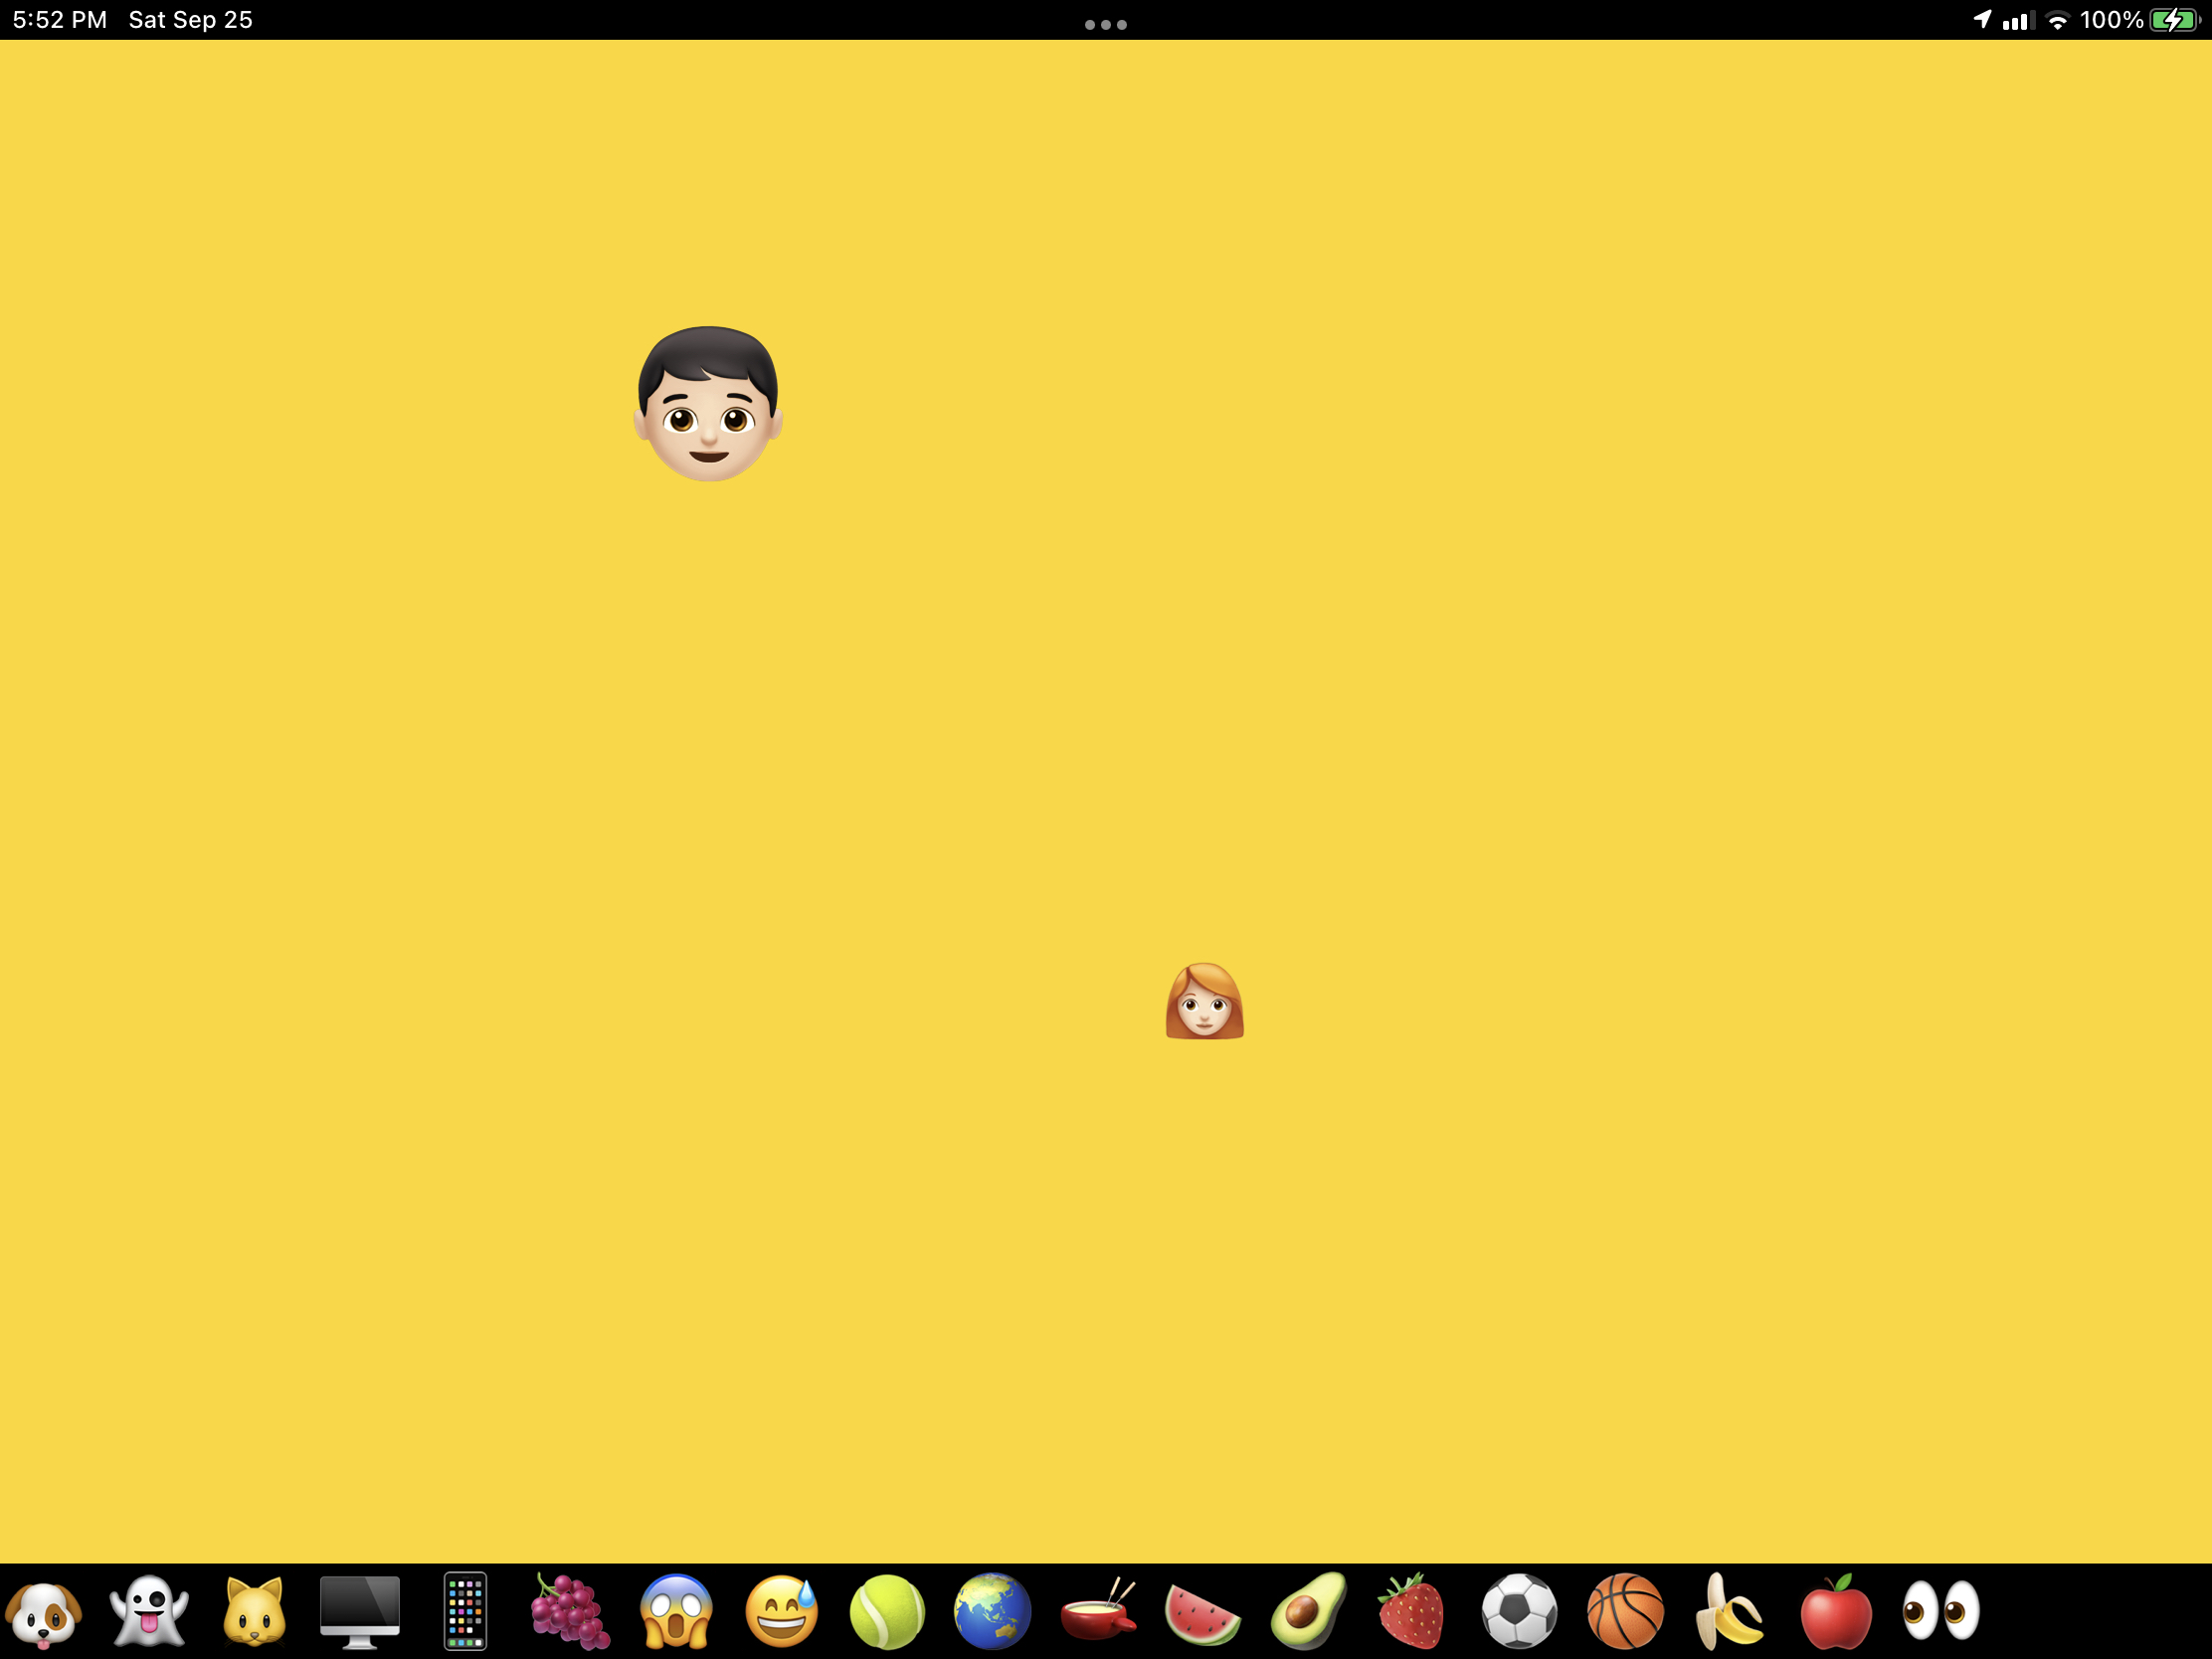Select the tennis ball emoji
Image resolution: width=2212 pixels, height=1659 pixels.
coord(887,1612)
